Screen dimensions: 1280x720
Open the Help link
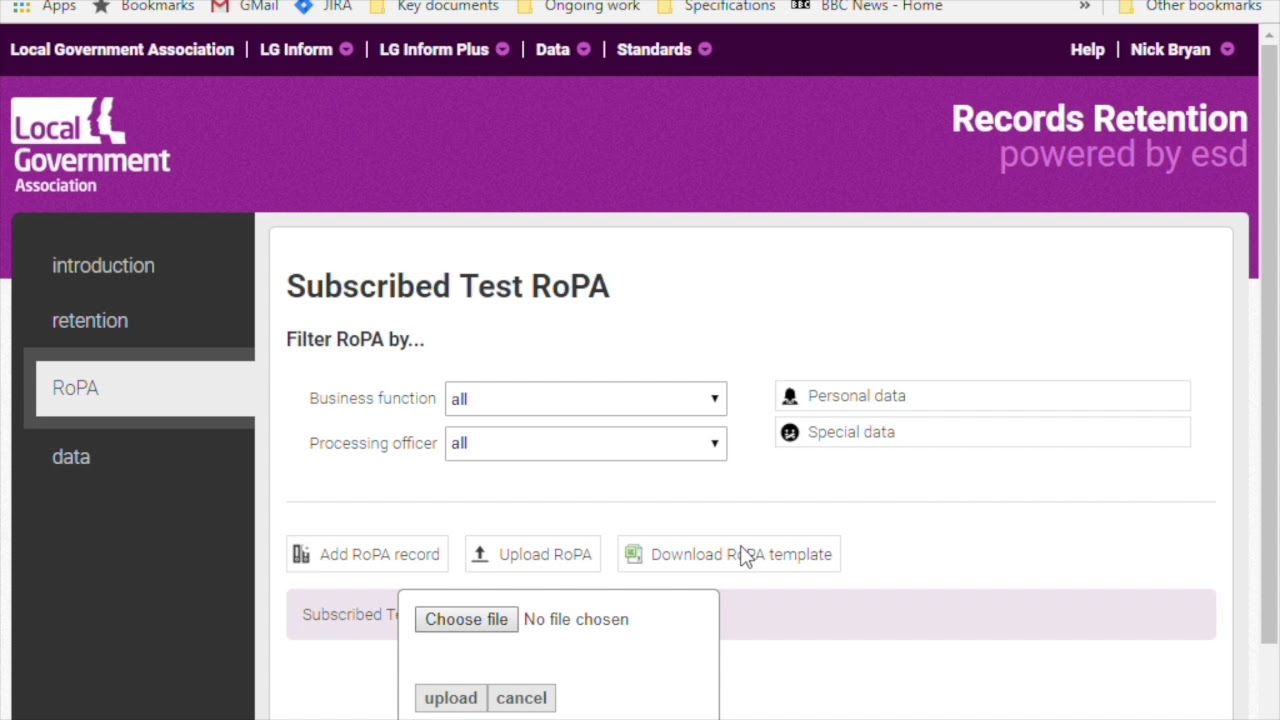point(1087,49)
